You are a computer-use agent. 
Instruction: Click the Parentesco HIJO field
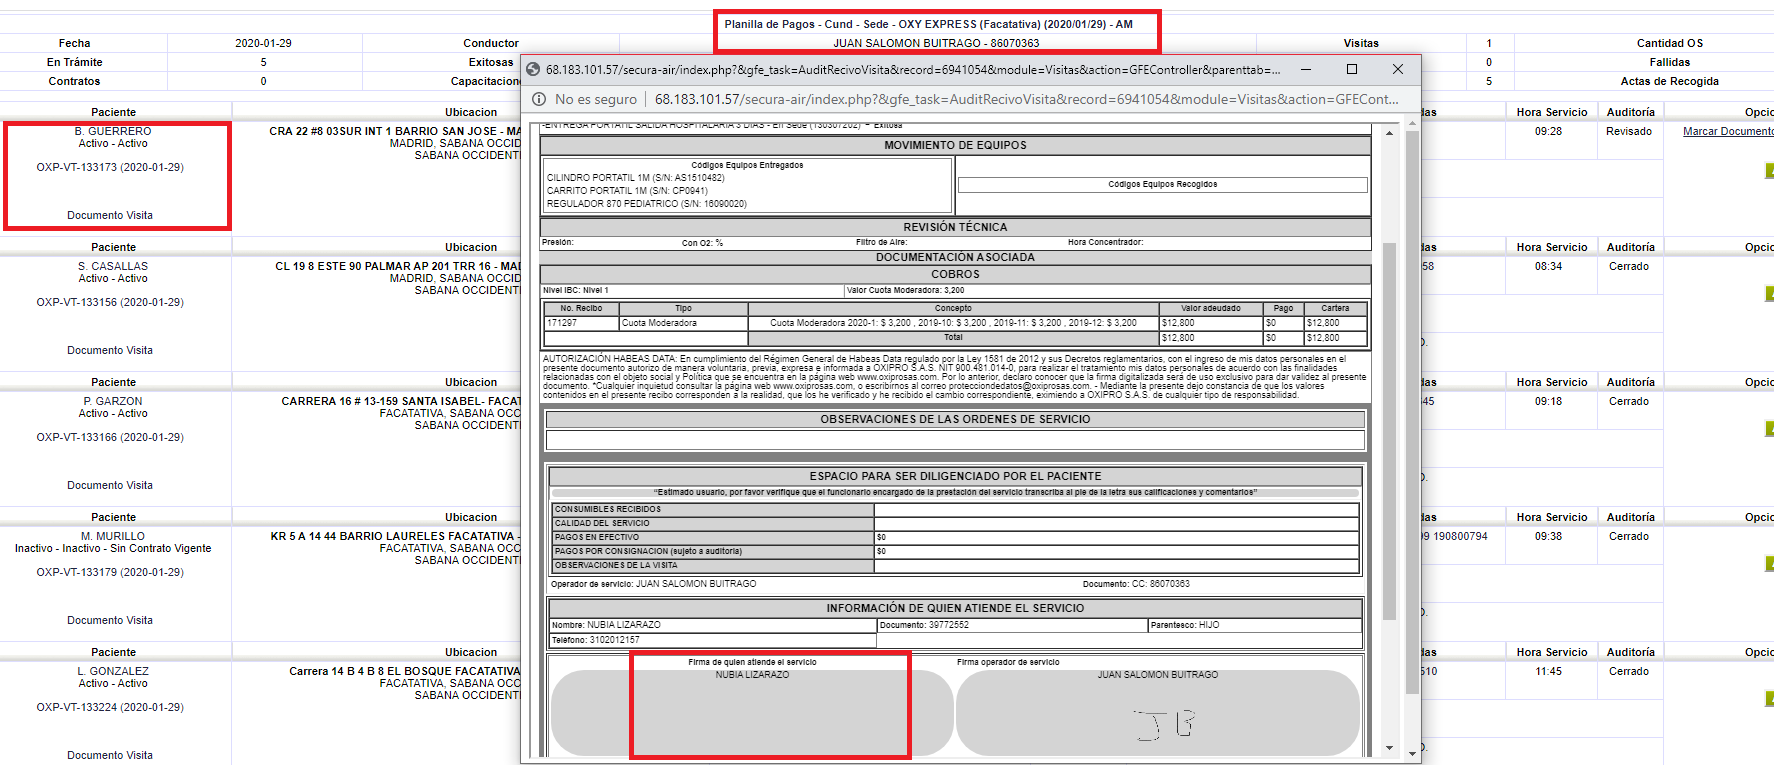point(1255,625)
